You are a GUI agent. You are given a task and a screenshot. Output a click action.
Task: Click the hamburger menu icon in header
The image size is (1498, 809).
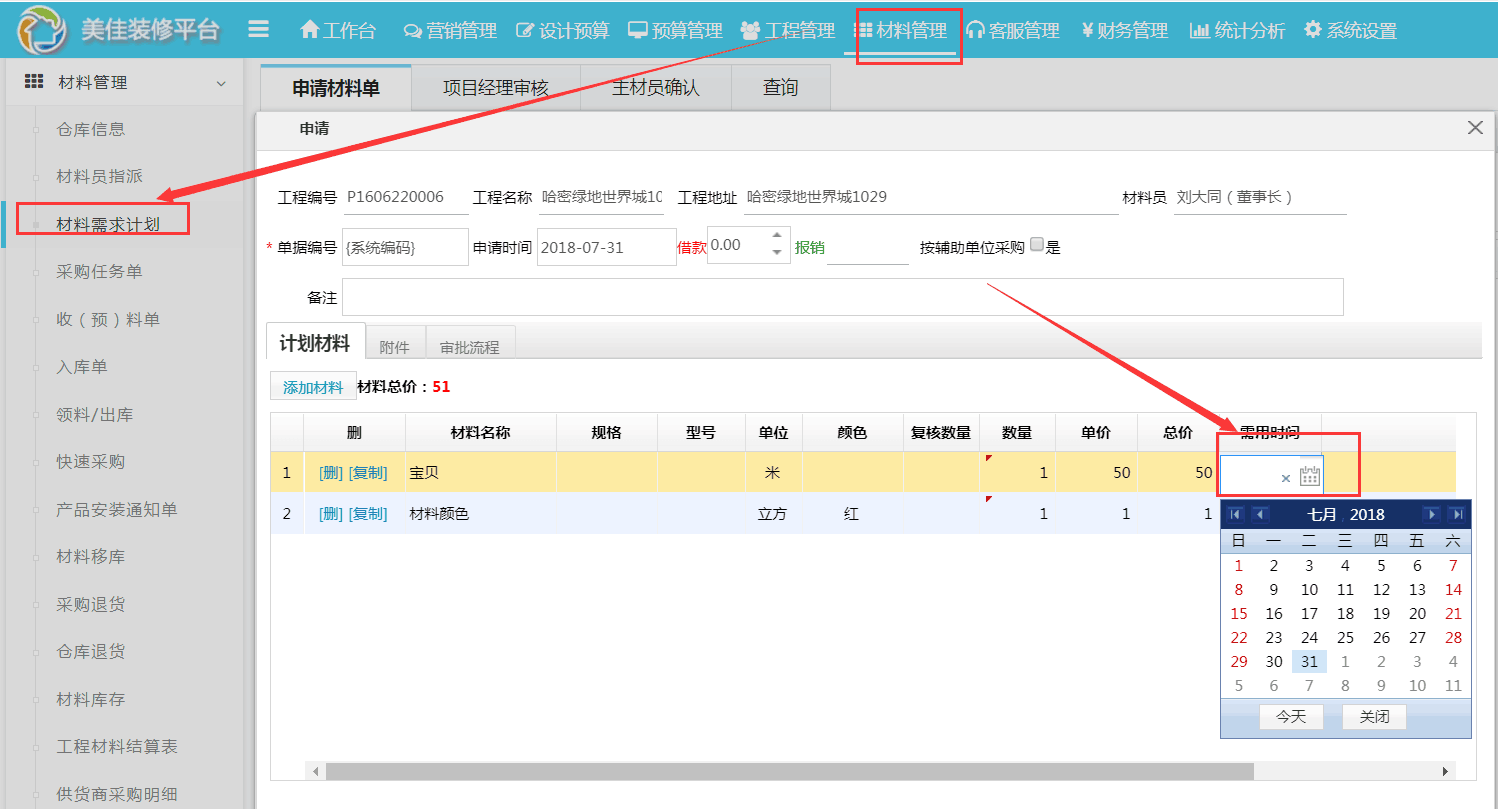pos(258,30)
